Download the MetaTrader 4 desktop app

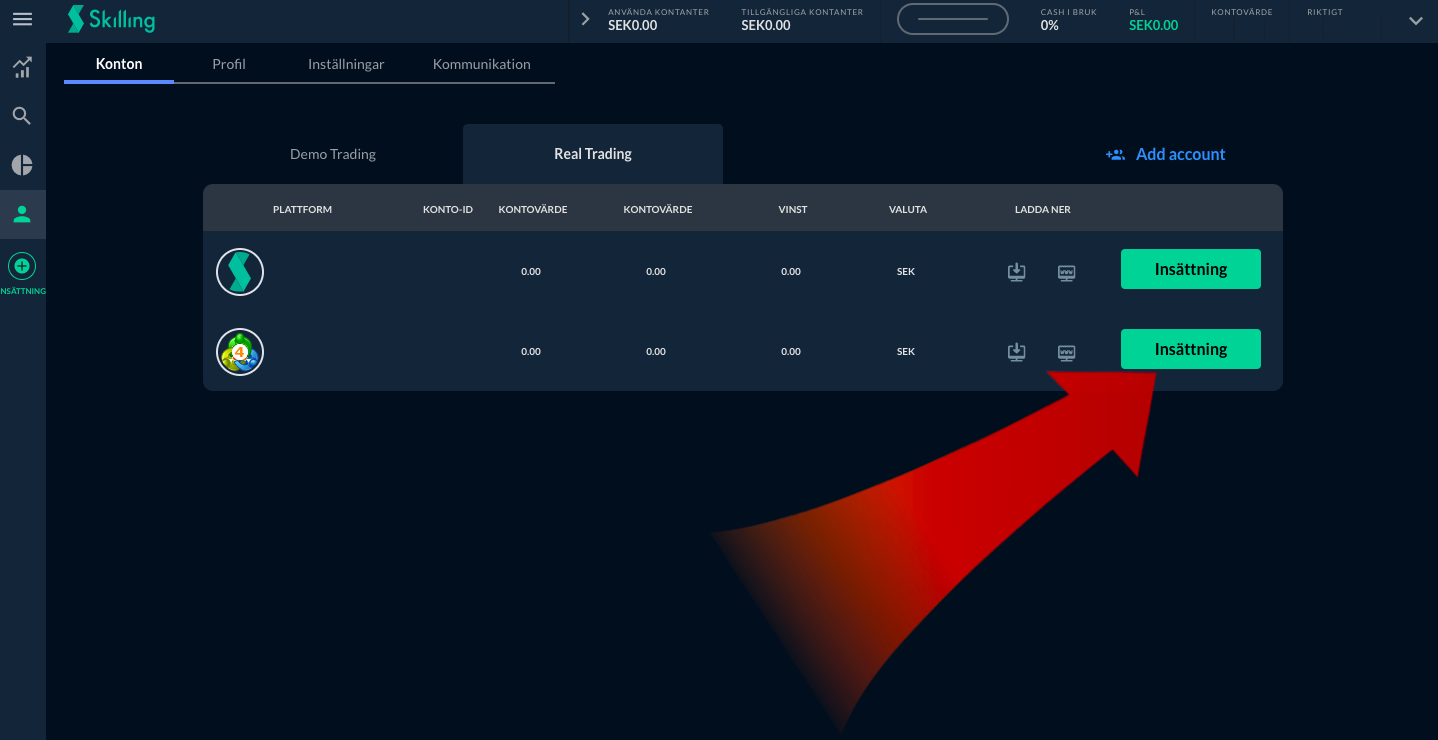coord(1017,352)
